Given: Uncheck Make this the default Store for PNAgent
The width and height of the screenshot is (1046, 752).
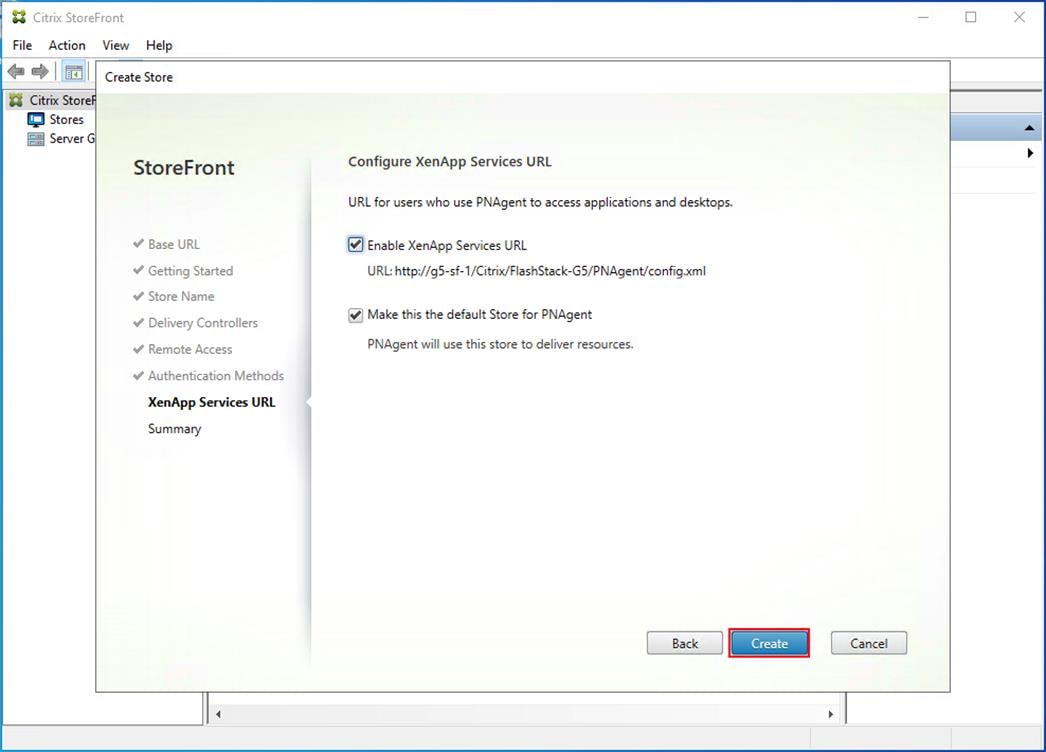Looking at the screenshot, I should coord(356,315).
